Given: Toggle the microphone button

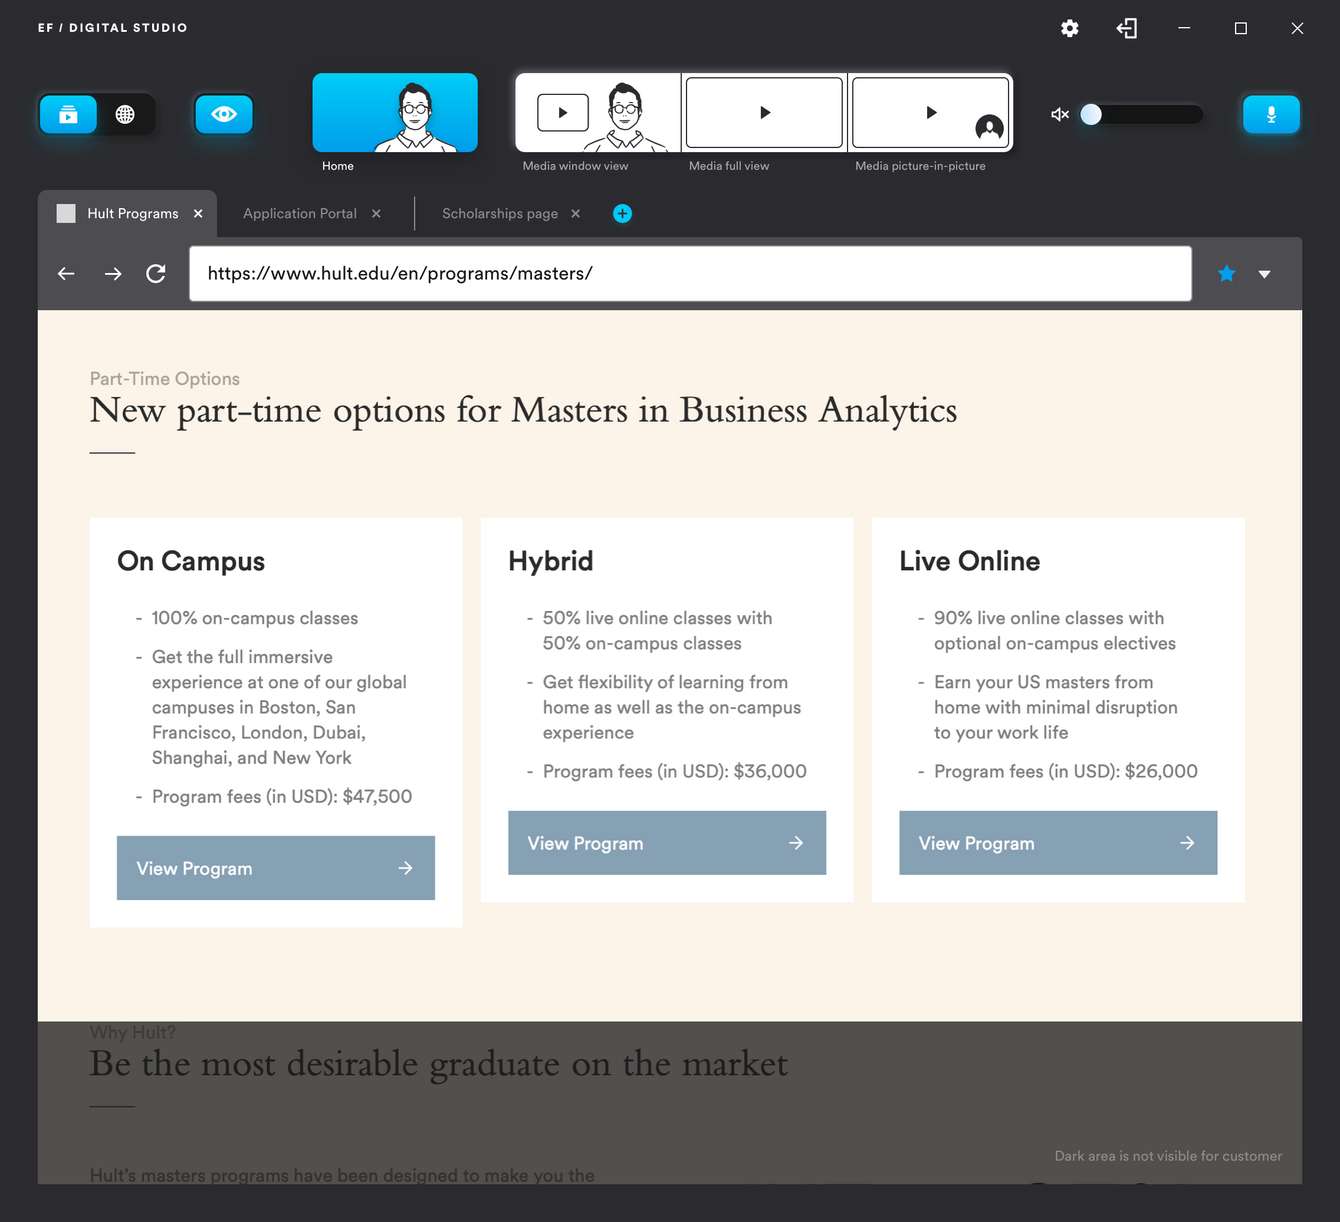Looking at the screenshot, I should click(1271, 114).
